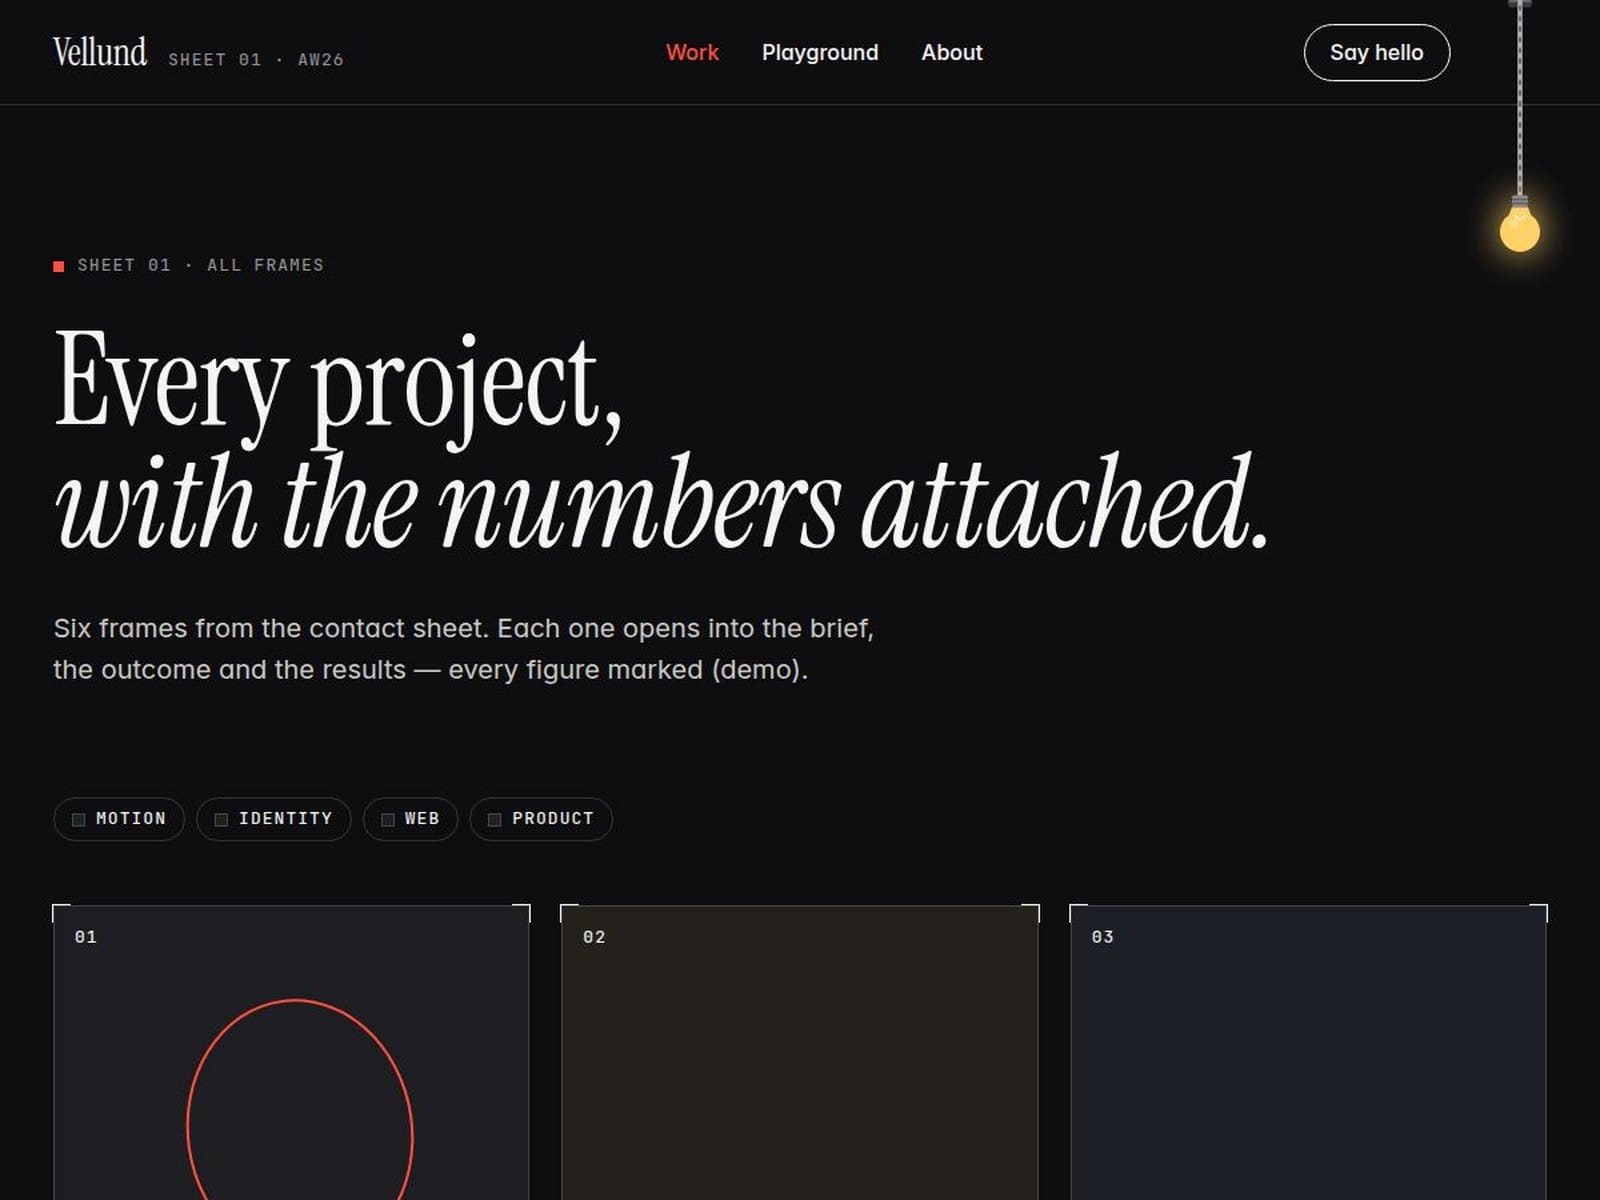
Task: Toggle the Product filter chip
Action: click(x=541, y=819)
